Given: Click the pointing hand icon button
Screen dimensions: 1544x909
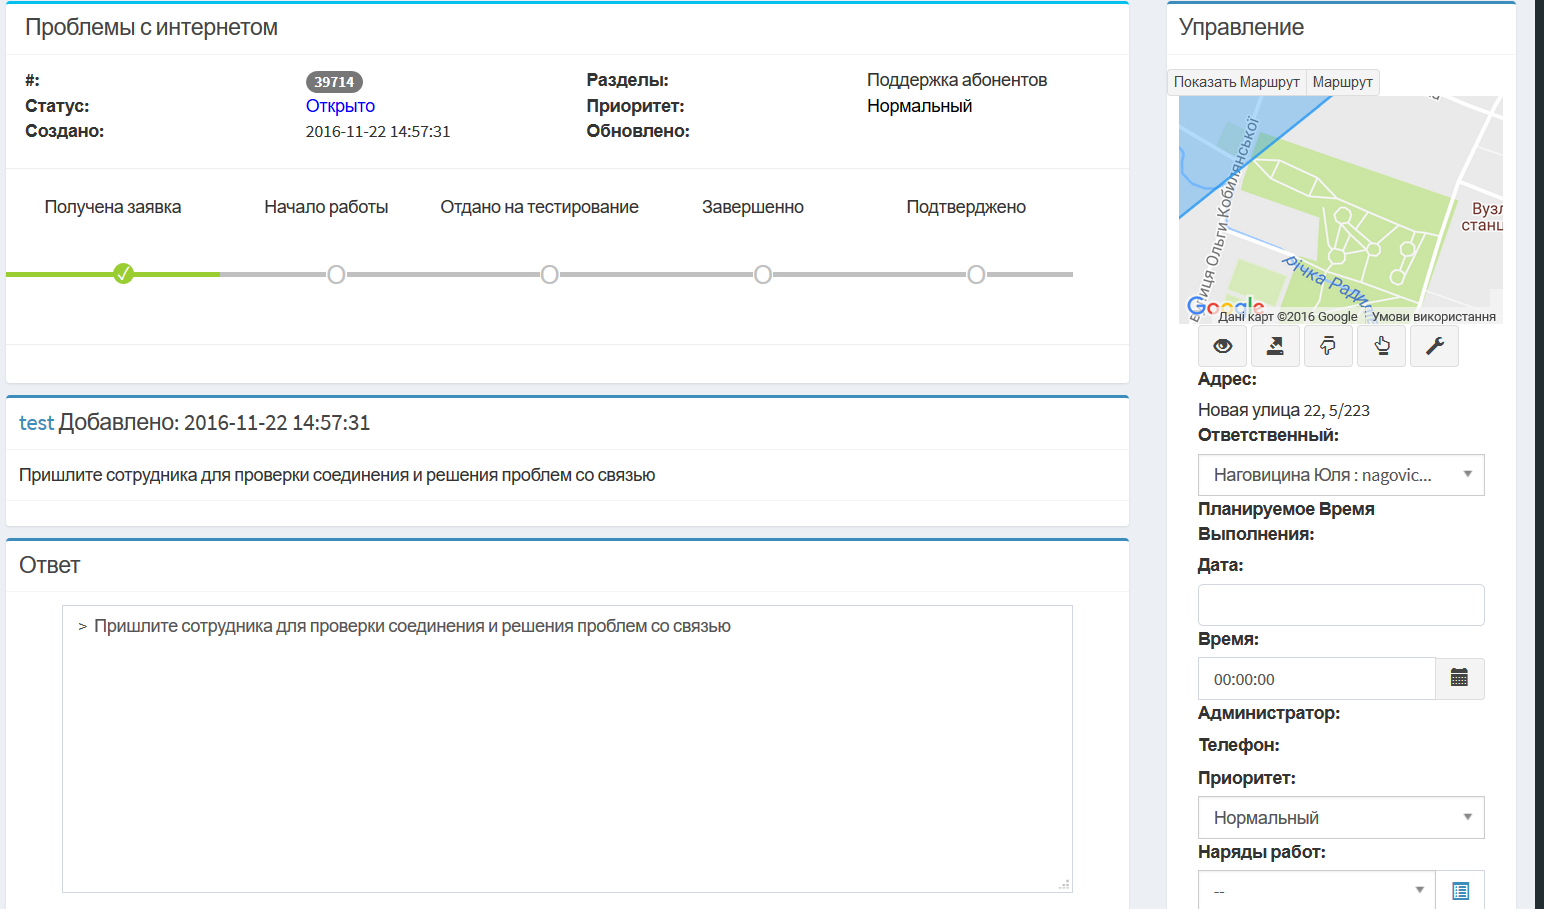Looking at the screenshot, I should pos(1381,346).
